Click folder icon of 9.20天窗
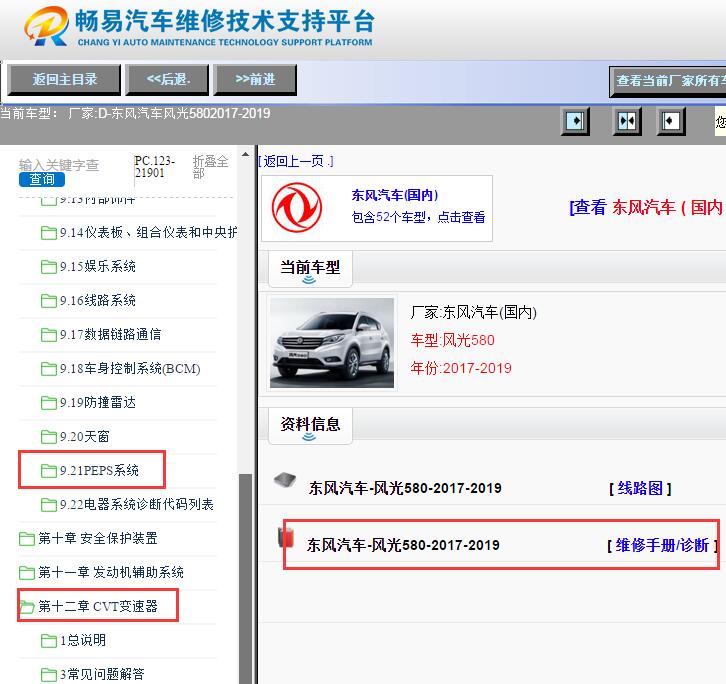Screen dimensions: 726x684 49,437
